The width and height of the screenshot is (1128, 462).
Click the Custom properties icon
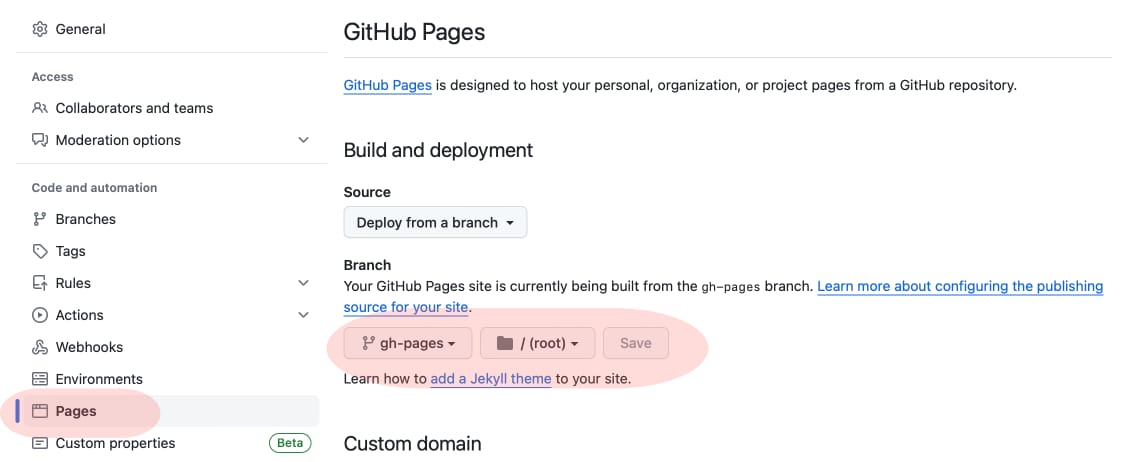coord(40,443)
